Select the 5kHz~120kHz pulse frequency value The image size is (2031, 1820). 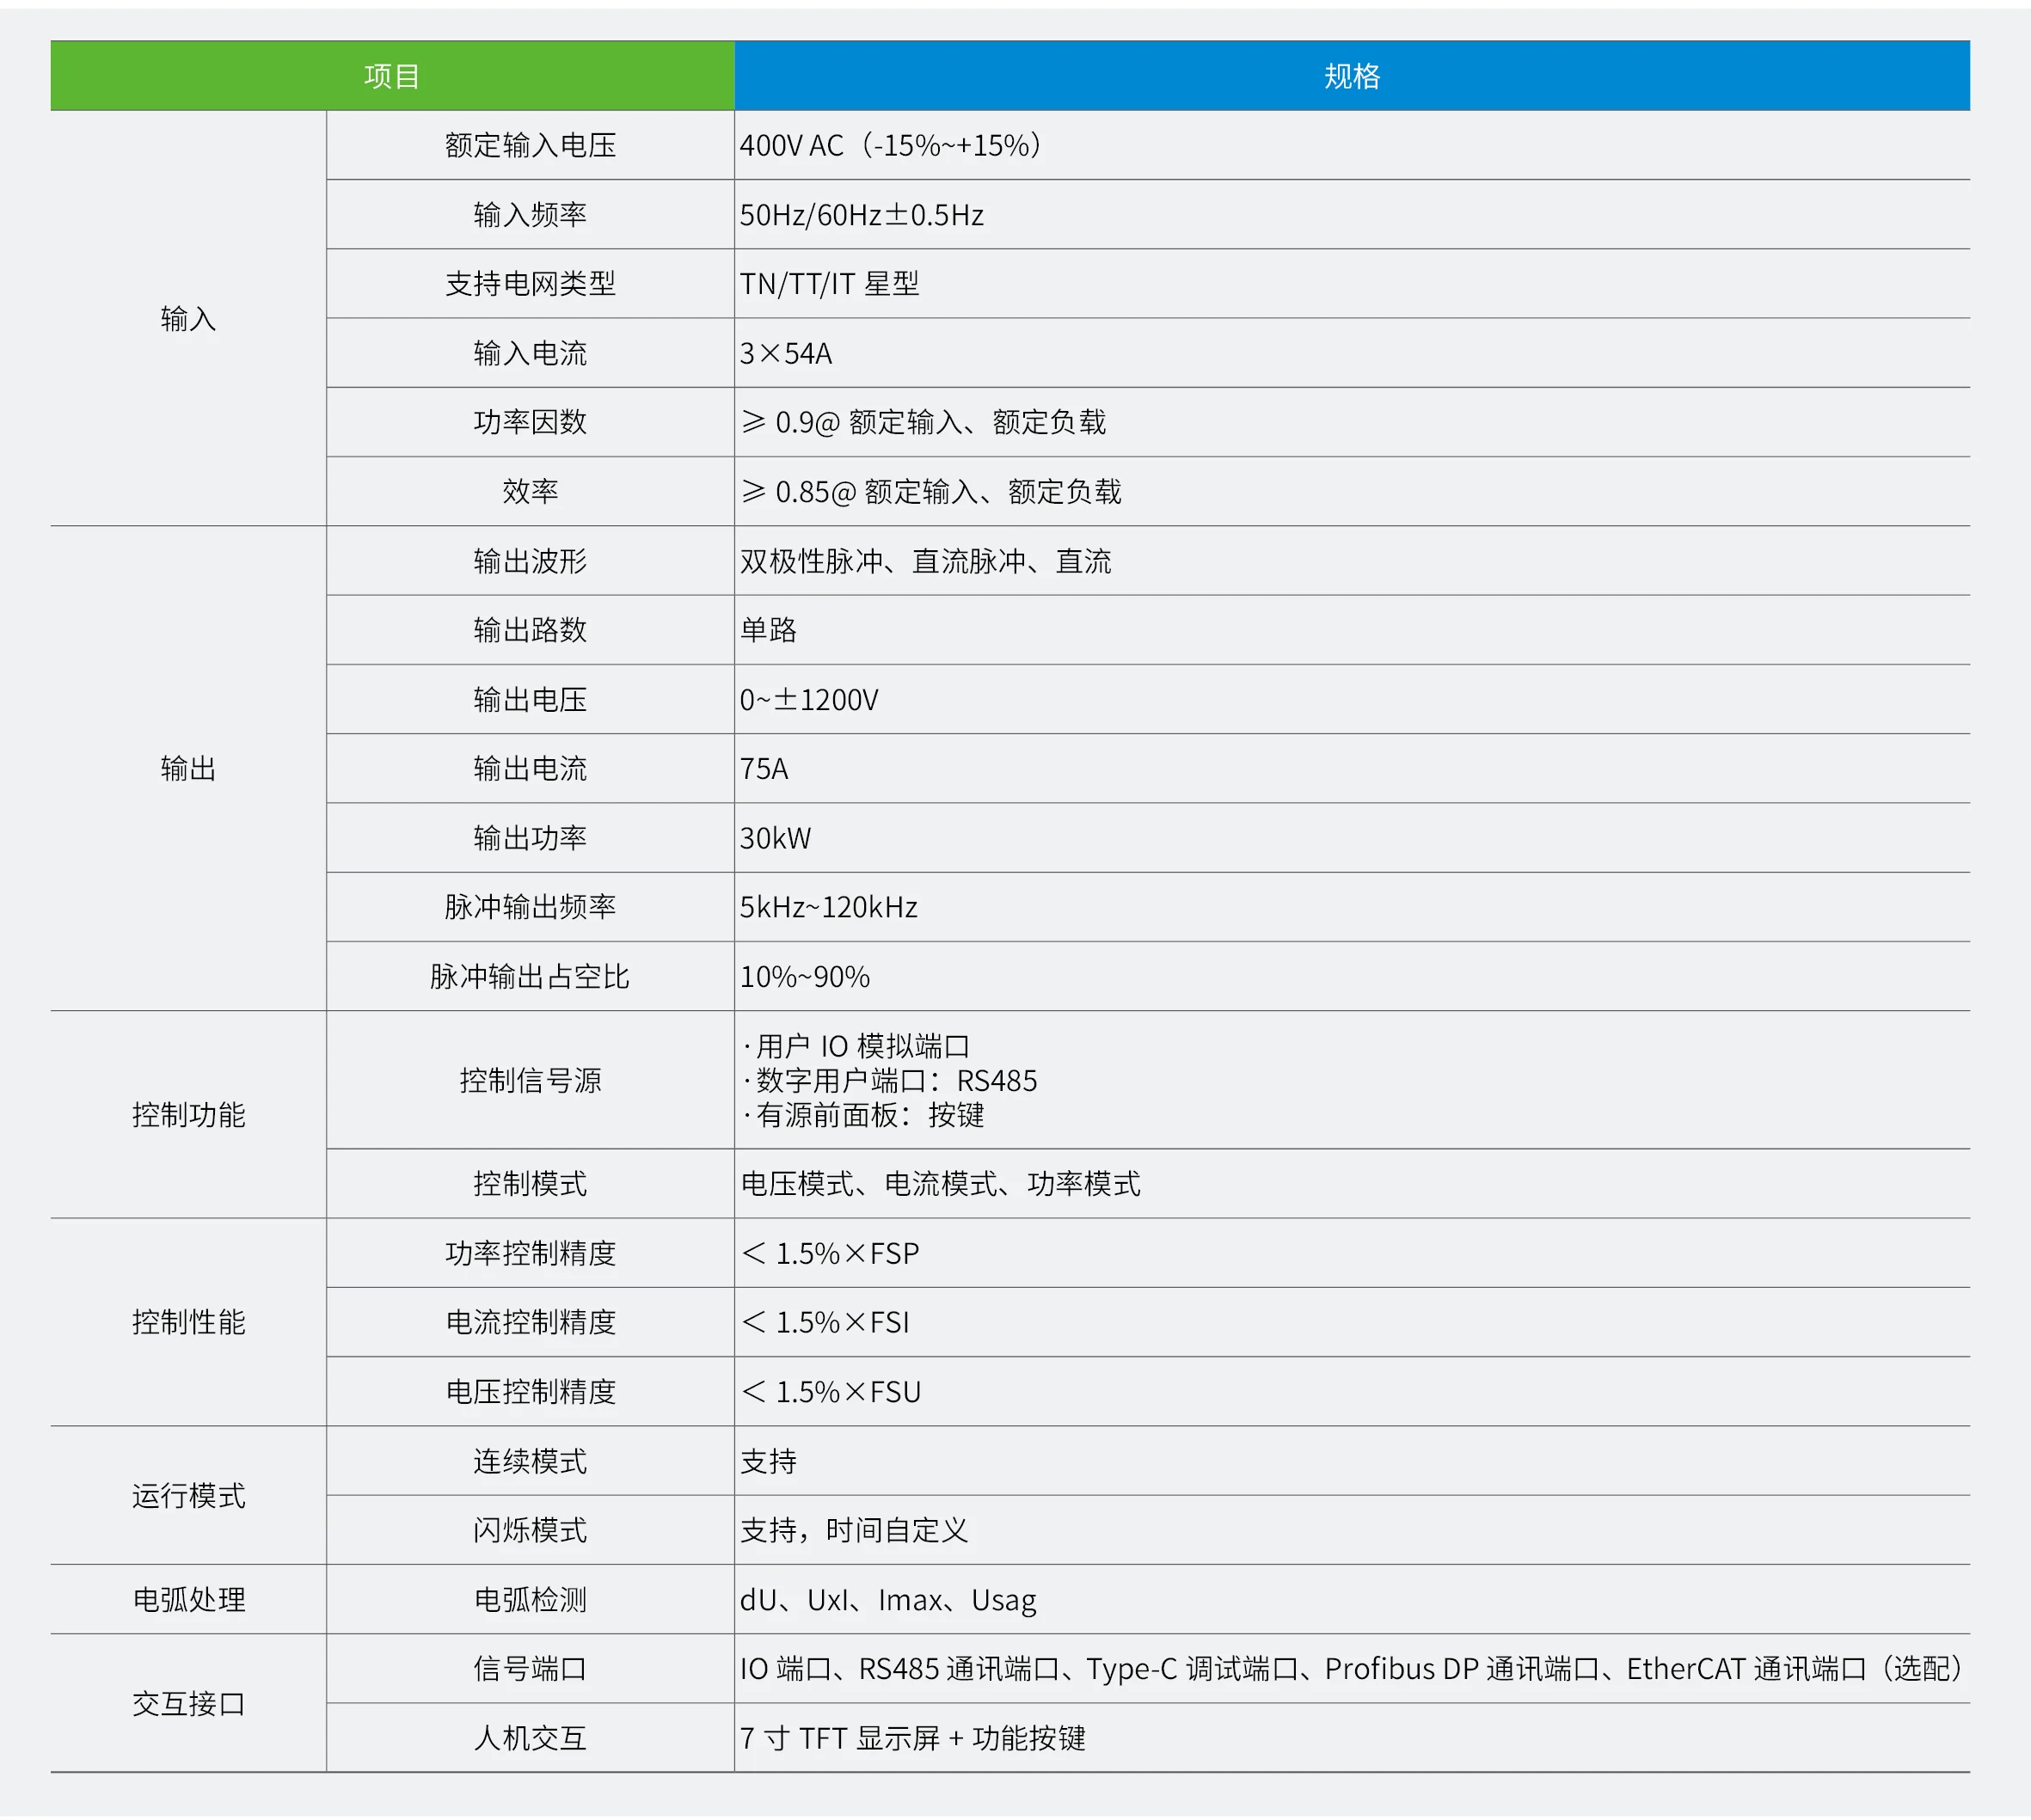click(829, 907)
